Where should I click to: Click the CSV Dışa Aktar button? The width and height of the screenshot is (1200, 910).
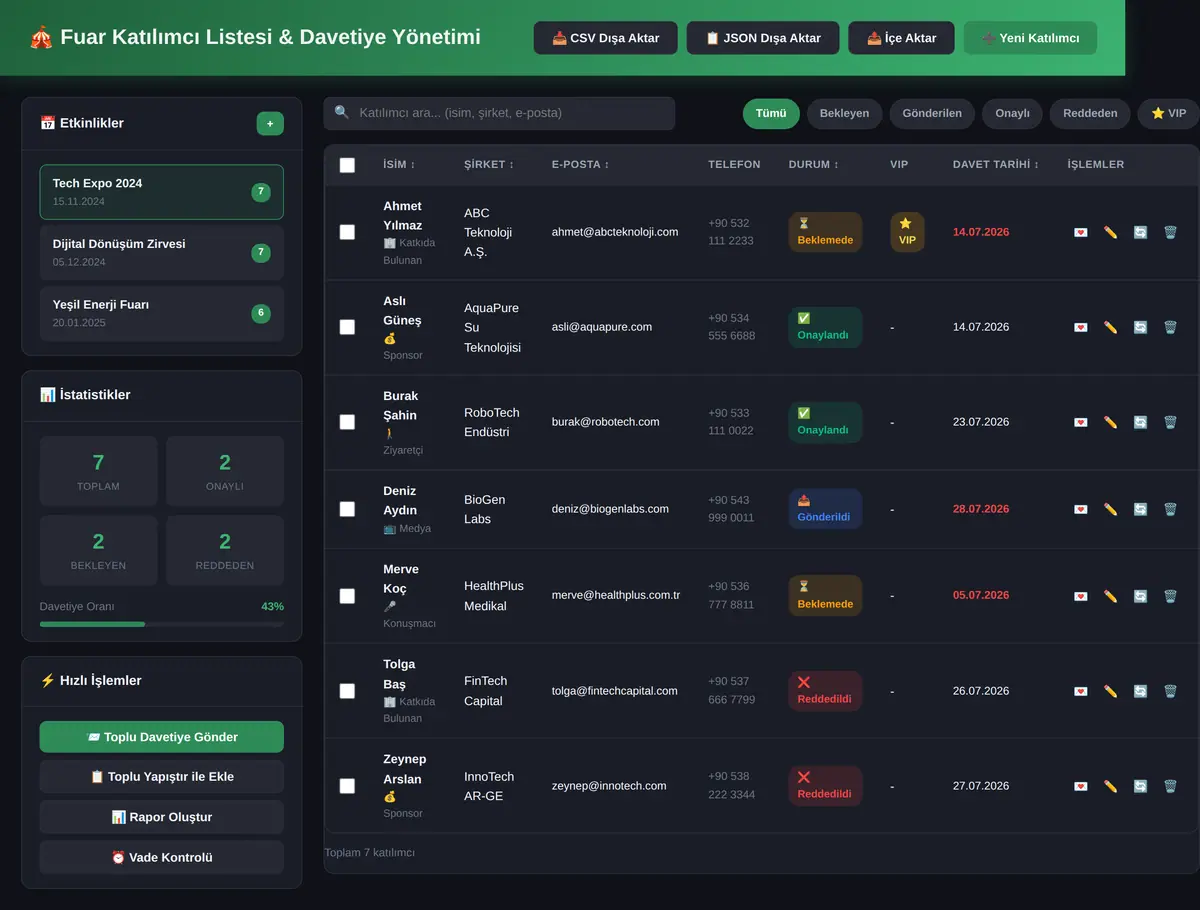pos(606,38)
